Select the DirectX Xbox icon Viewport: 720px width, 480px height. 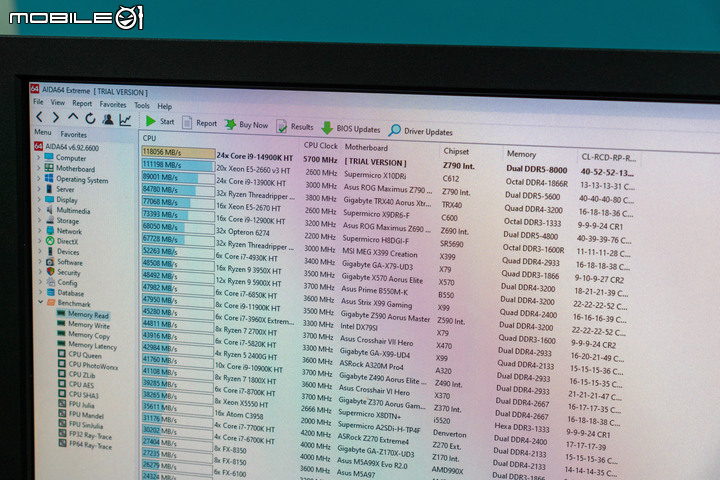[50, 241]
